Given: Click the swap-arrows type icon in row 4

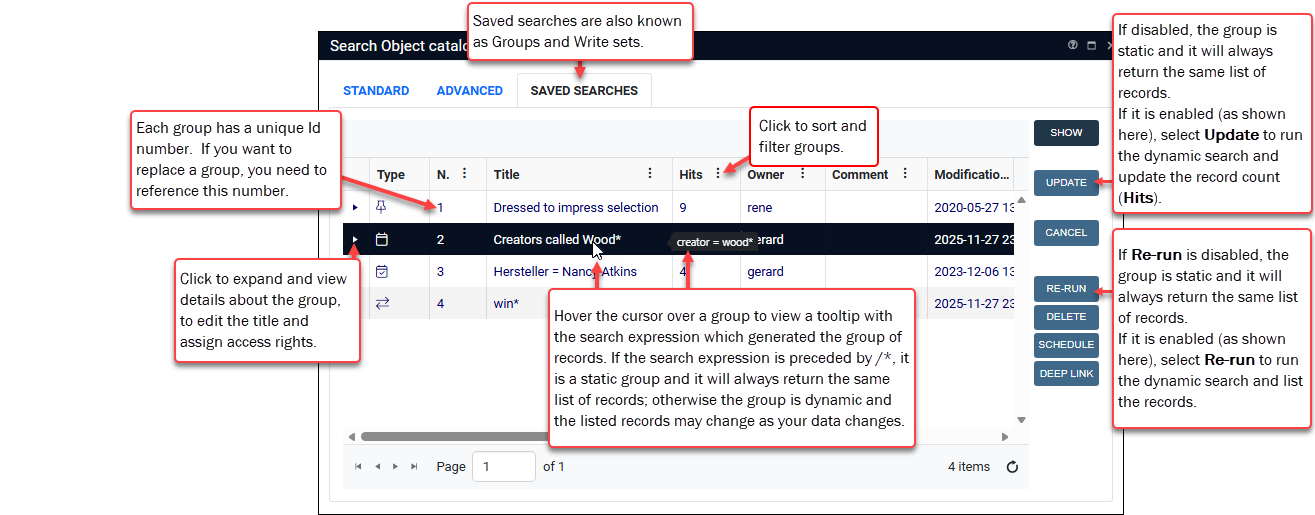Looking at the screenshot, I should (381, 303).
